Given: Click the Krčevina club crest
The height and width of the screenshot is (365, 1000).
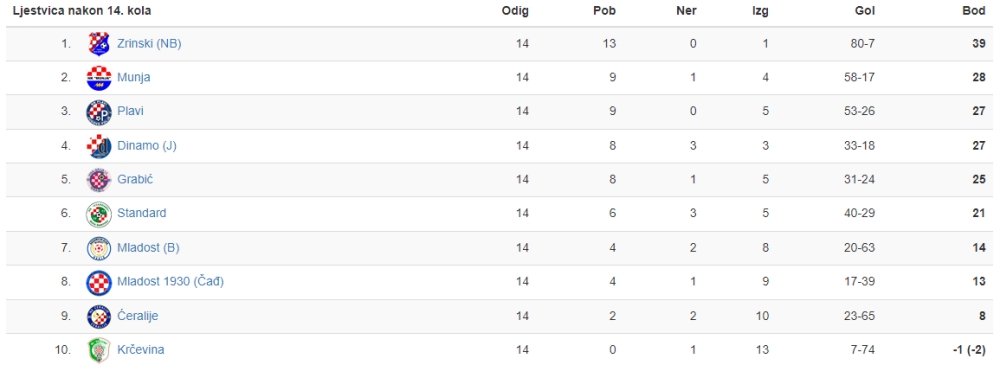Looking at the screenshot, I should [x=99, y=350].
